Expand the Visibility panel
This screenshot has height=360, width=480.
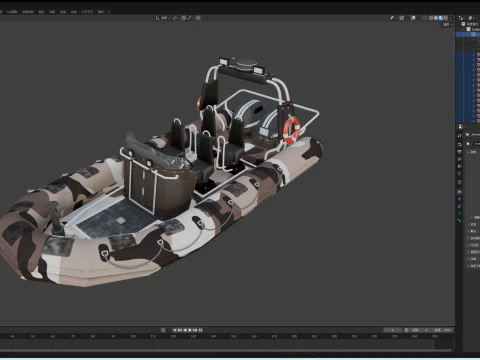point(473,245)
